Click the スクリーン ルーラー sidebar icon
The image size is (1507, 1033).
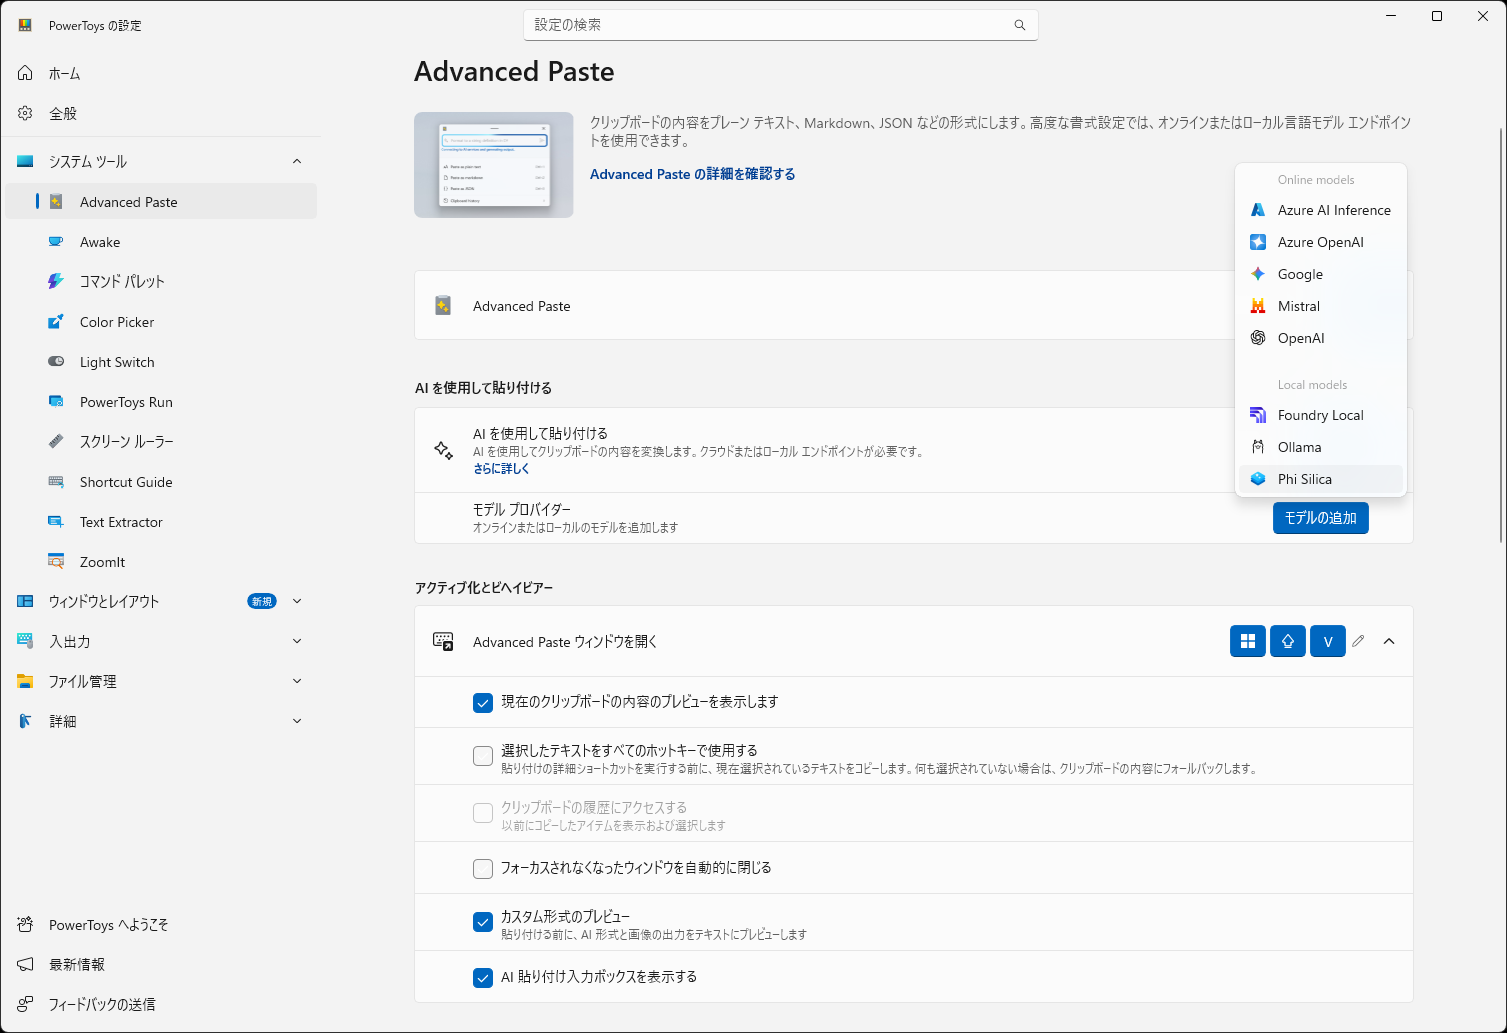56,442
